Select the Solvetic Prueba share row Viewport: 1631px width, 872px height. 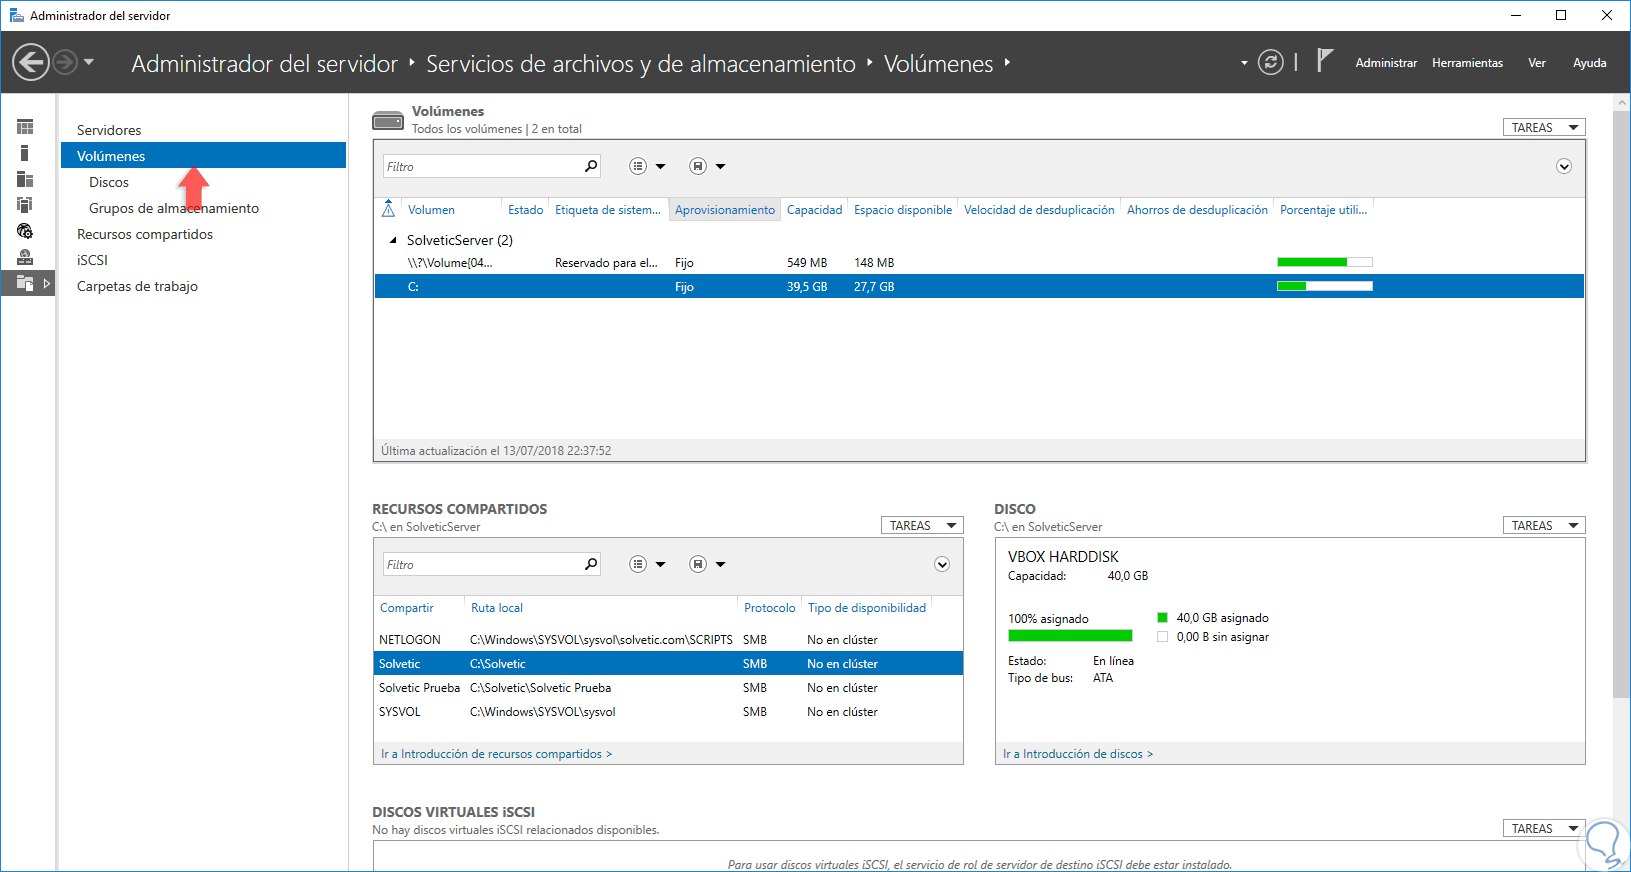point(668,688)
